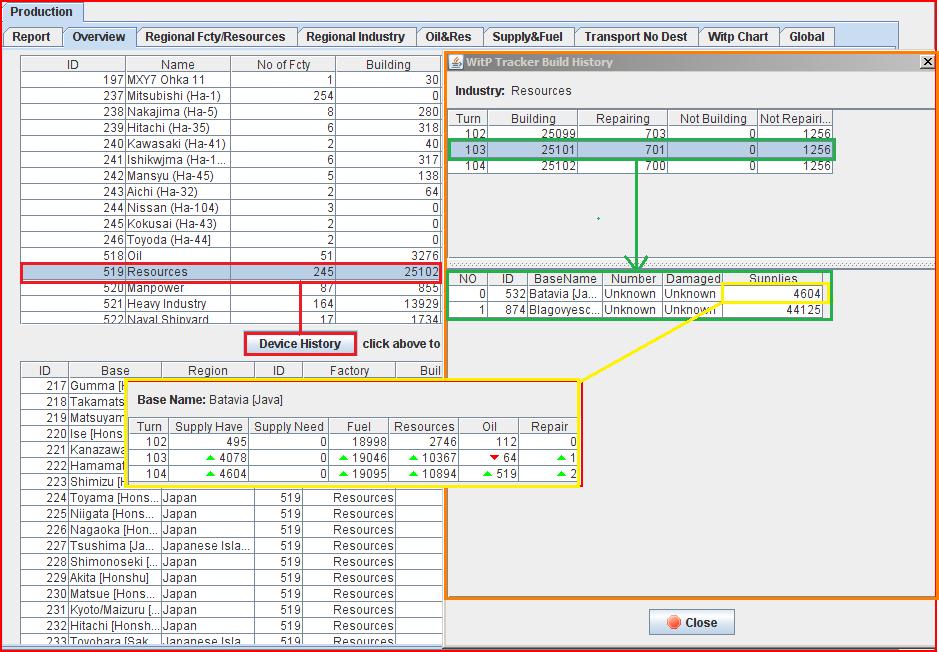Click Supply Have value 4078 in popup
The height and width of the screenshot is (652, 939).
point(232,458)
